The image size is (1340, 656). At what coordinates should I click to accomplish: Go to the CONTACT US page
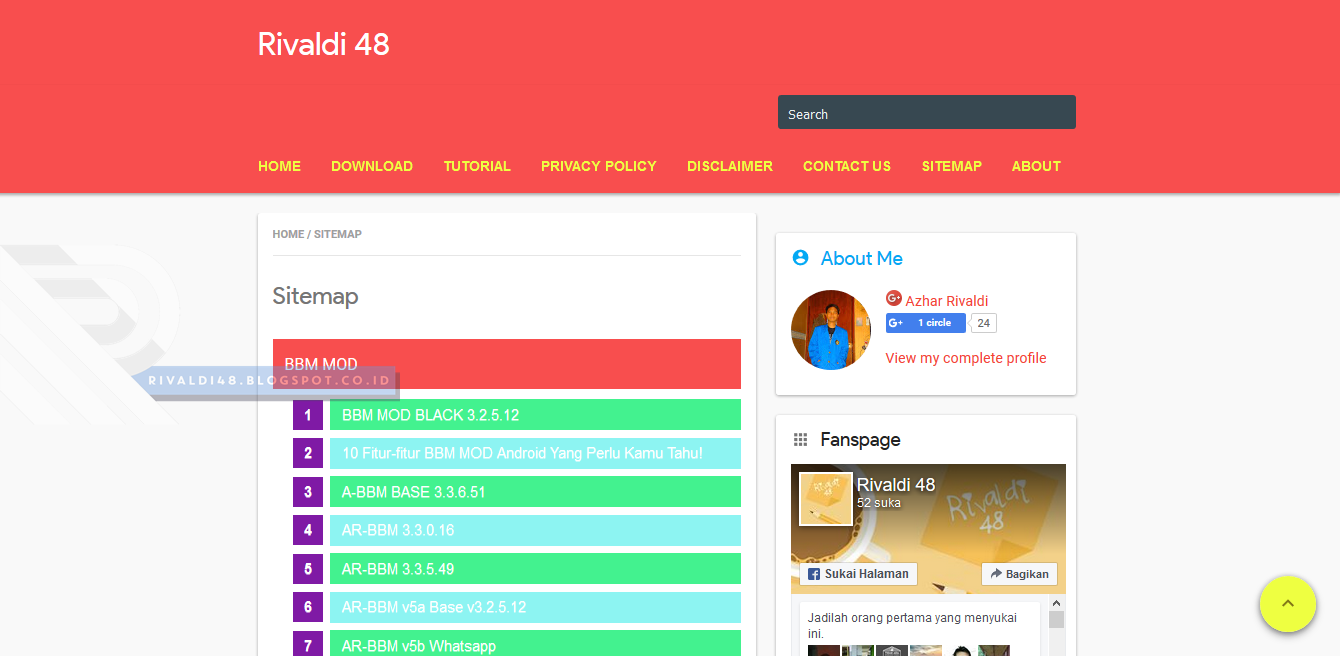point(846,166)
